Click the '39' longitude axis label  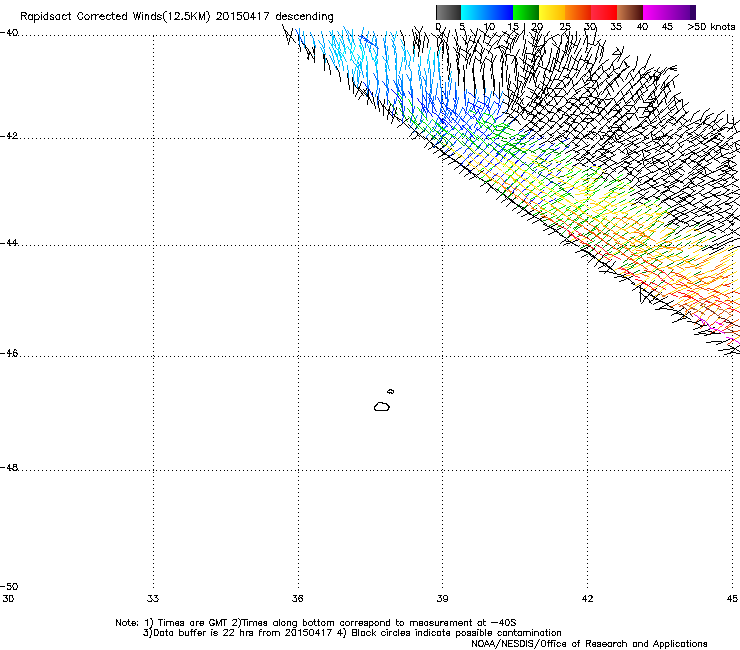click(x=442, y=599)
